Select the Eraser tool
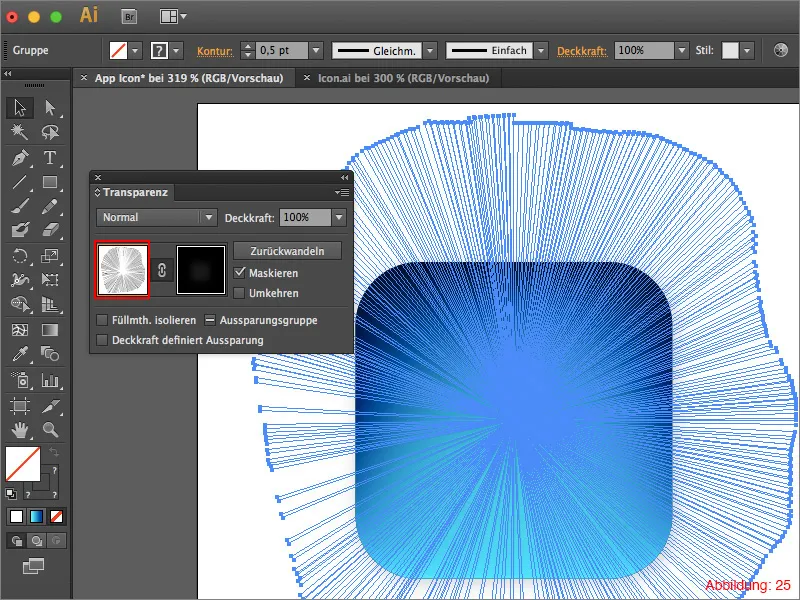800x600 pixels. click(50, 230)
